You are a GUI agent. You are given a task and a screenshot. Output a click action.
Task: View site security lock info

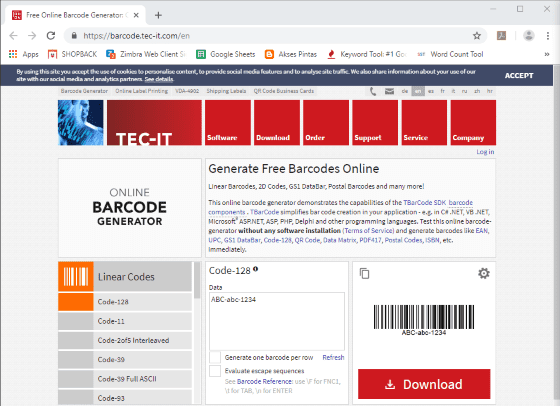(74, 36)
